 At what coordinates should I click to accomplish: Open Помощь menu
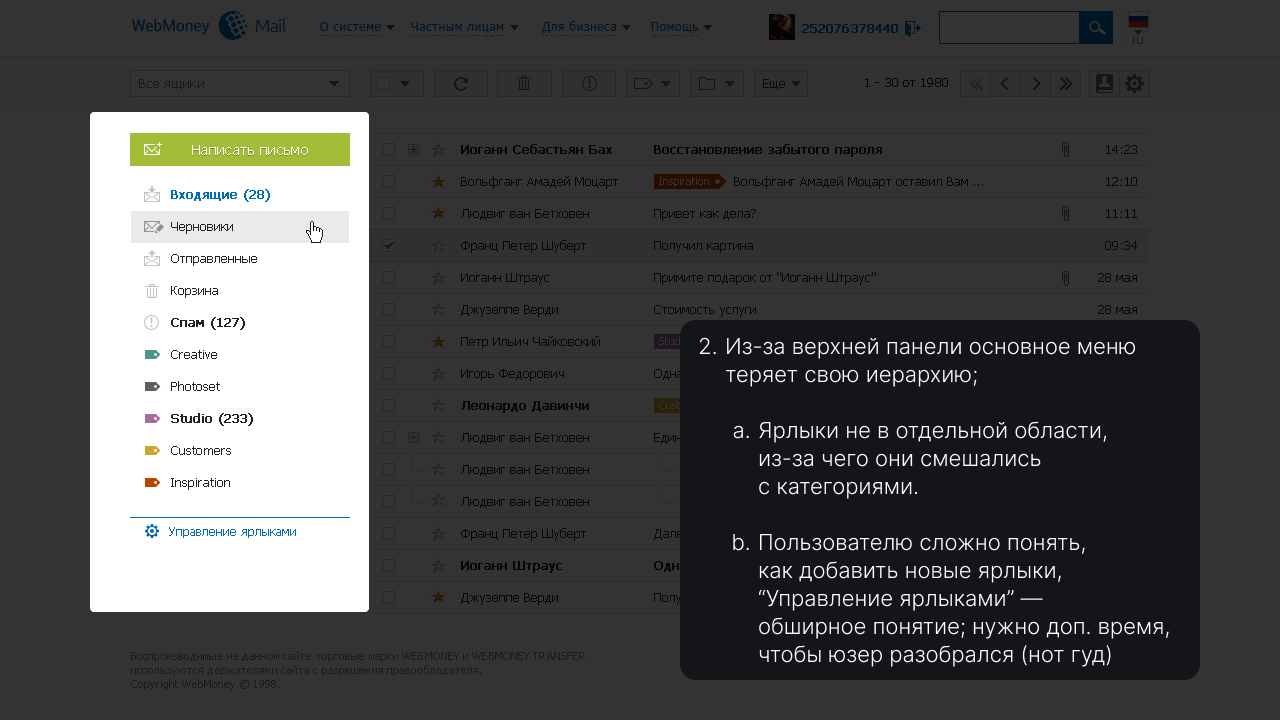point(681,27)
